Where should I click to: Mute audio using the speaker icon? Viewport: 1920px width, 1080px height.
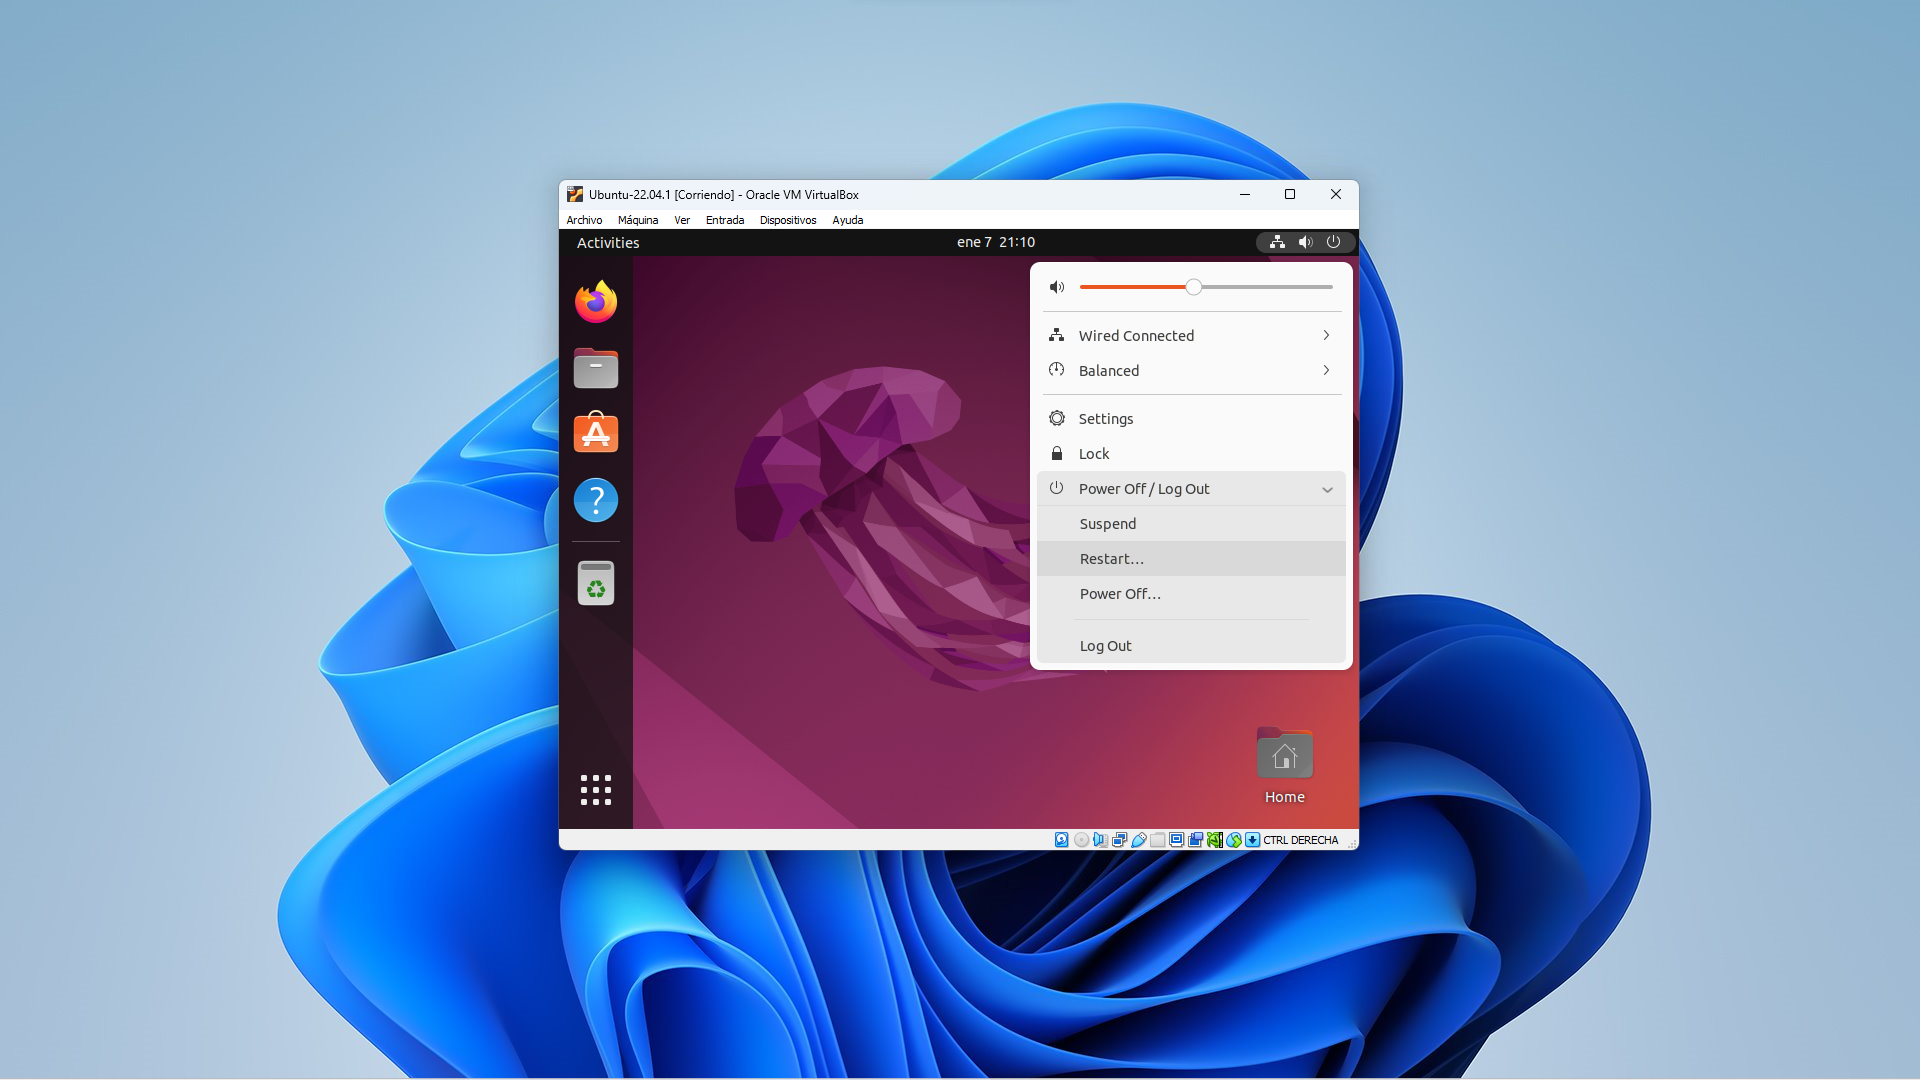[x=1056, y=287]
